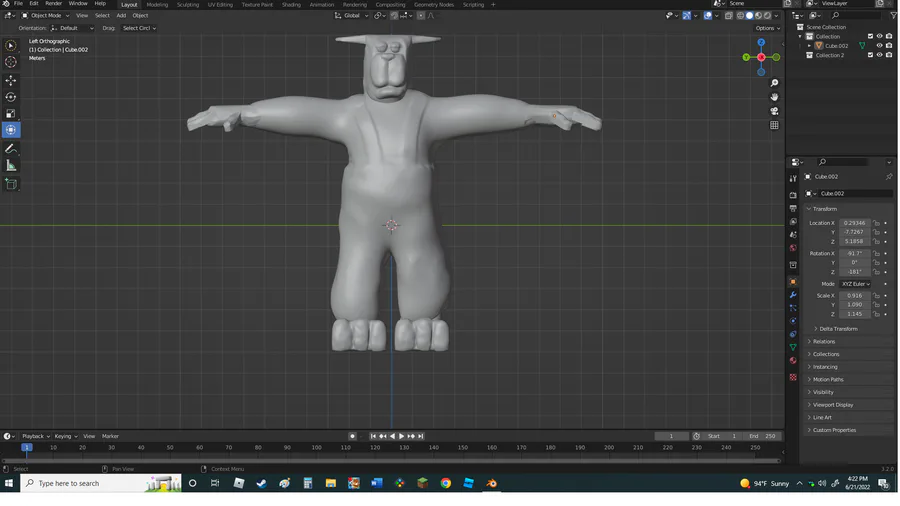
Task: Activate the Rotate tool
Action: point(11,97)
